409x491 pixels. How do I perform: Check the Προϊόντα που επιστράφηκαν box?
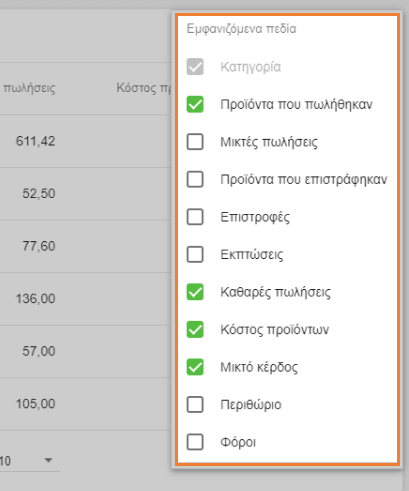[195, 179]
